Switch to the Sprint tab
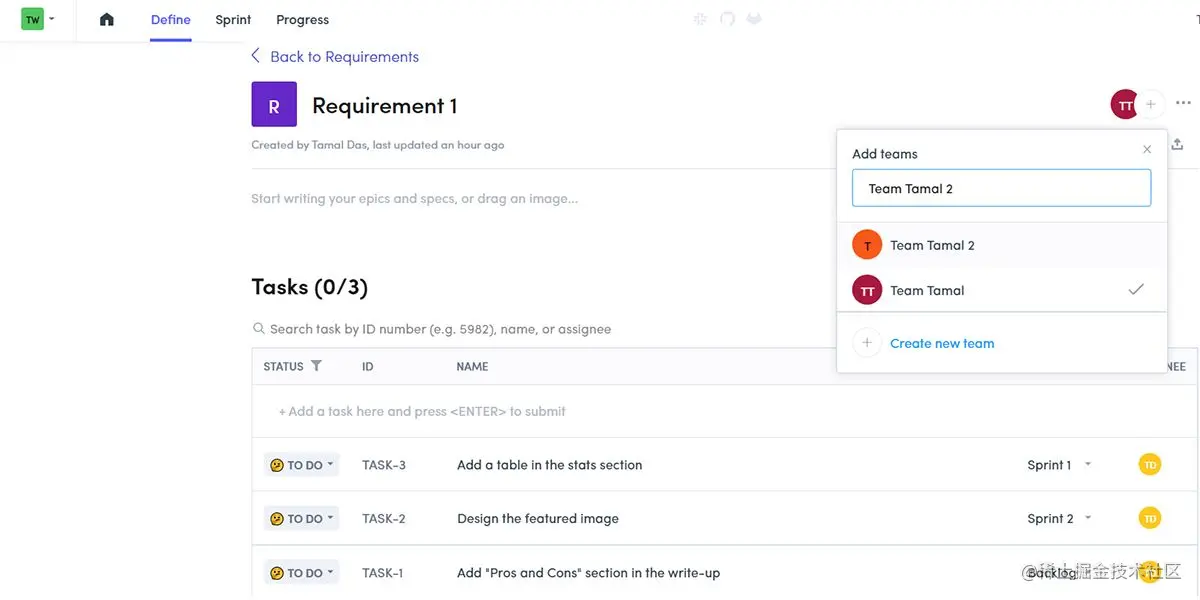This screenshot has width=1200, height=600. tap(233, 20)
